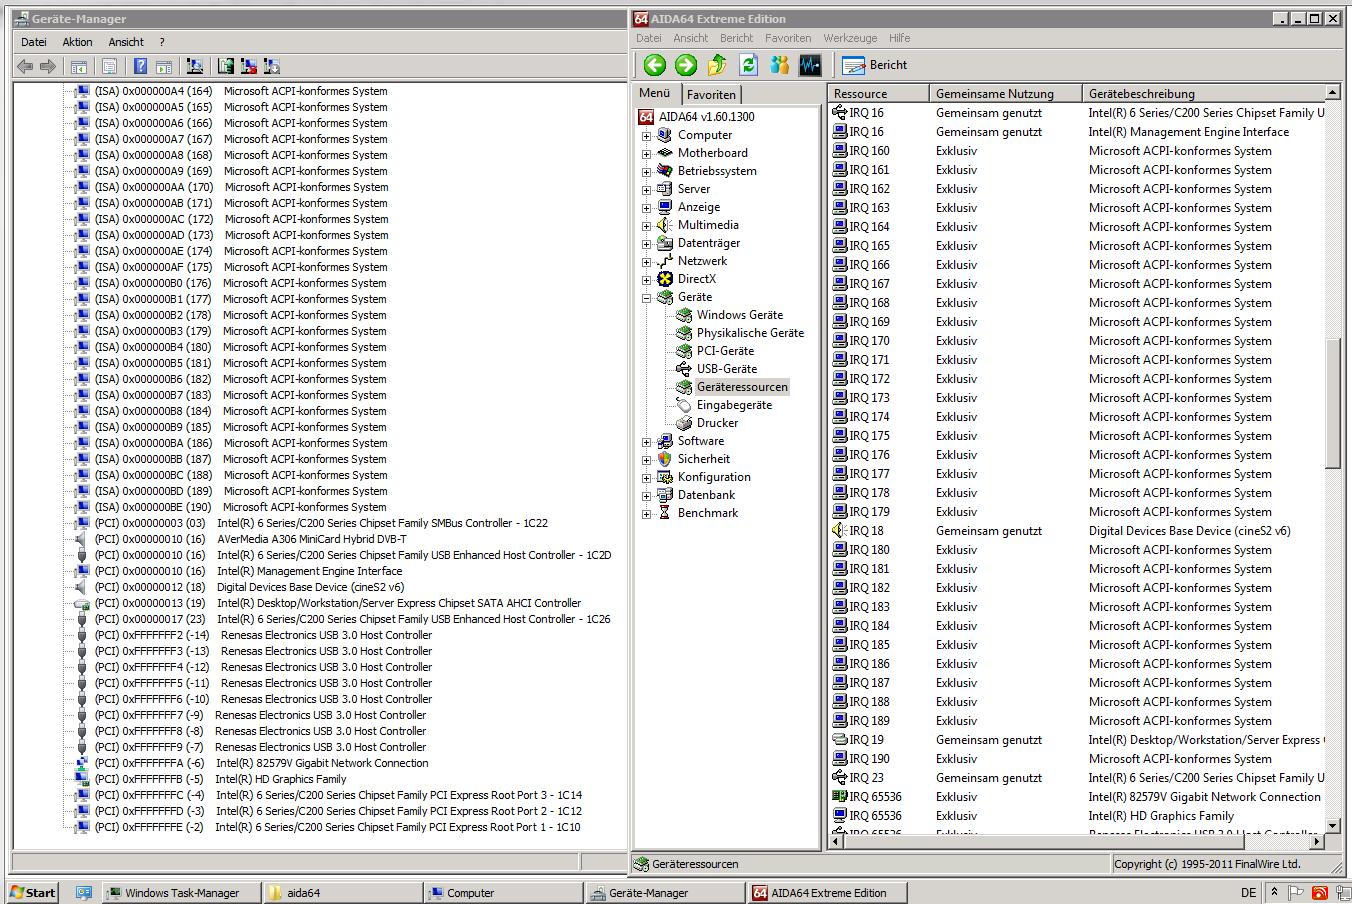Select Windows Geräte in tree
This screenshot has height=904, width=1352.
point(739,315)
